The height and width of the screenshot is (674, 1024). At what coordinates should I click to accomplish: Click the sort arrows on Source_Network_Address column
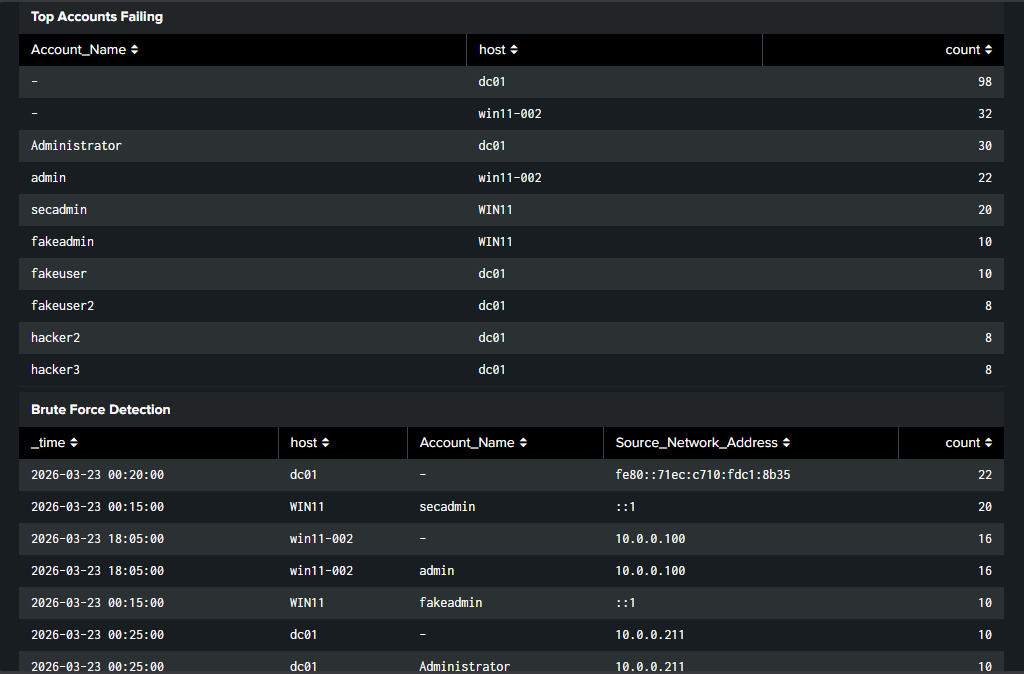click(x=784, y=442)
